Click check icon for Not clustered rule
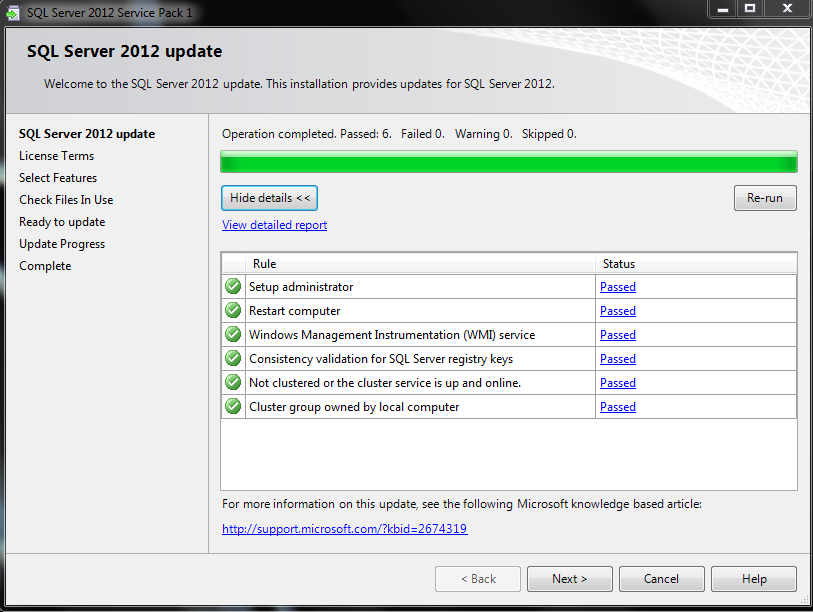 [x=233, y=383]
